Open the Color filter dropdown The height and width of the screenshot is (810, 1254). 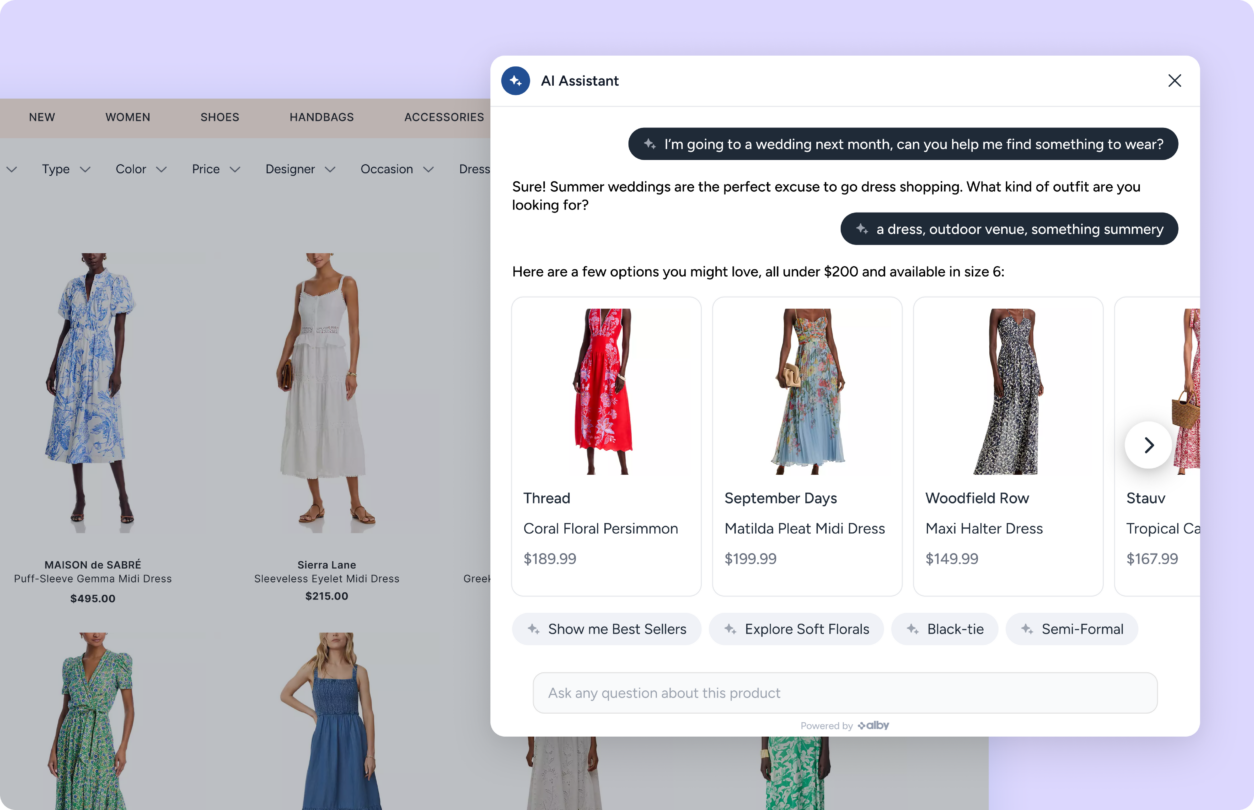point(141,169)
